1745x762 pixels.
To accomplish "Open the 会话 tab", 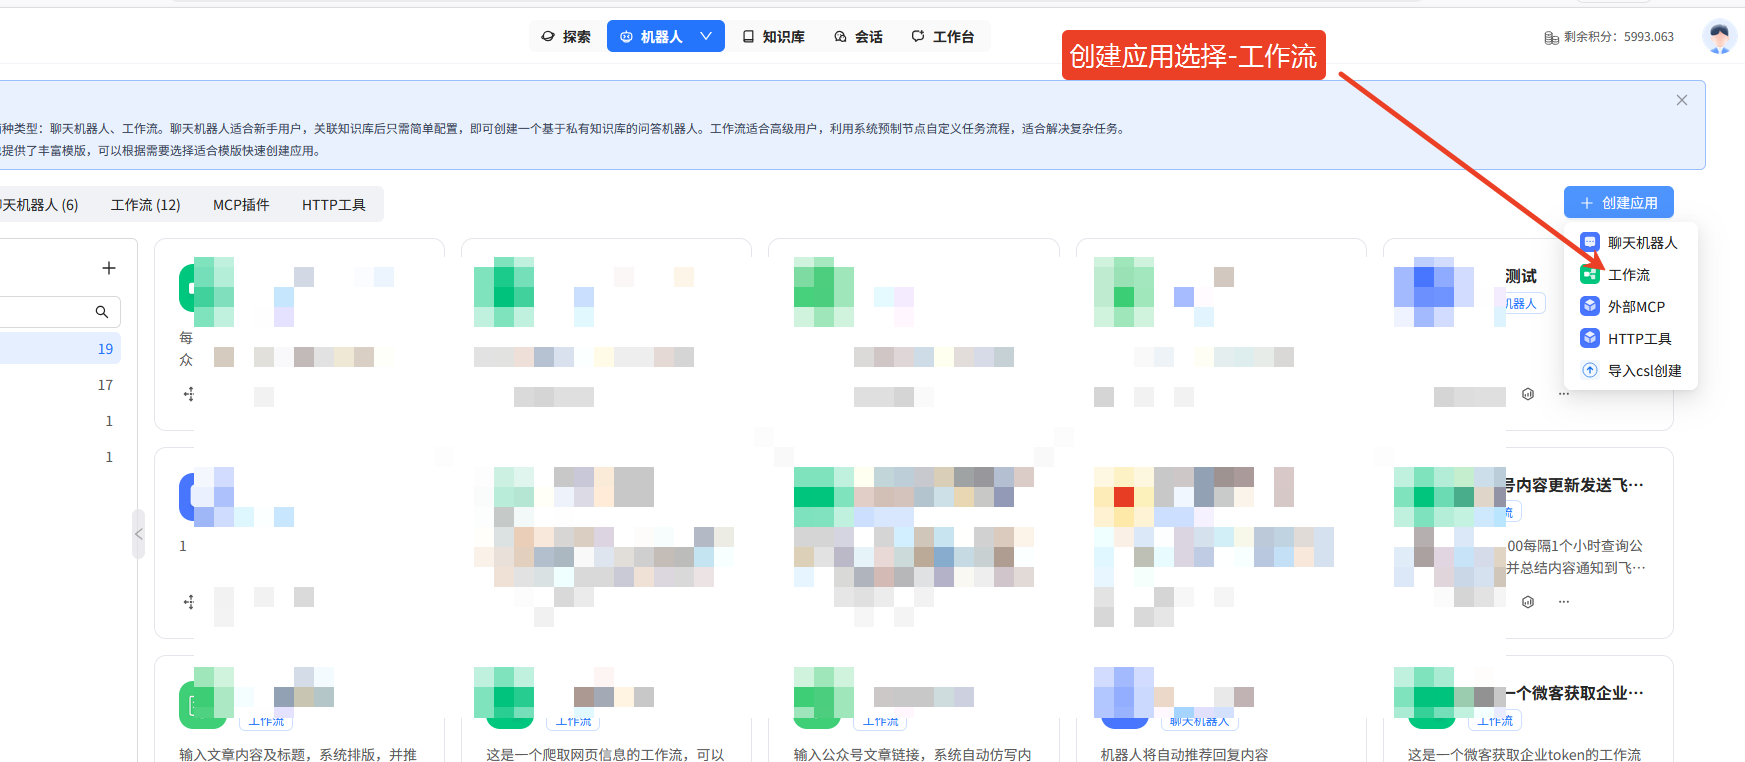I will click(859, 37).
